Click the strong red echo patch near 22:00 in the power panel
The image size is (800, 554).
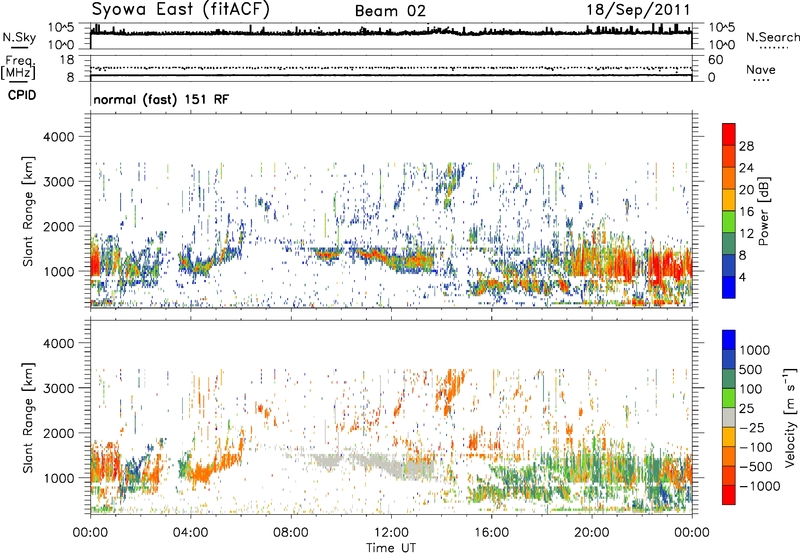coord(668,265)
